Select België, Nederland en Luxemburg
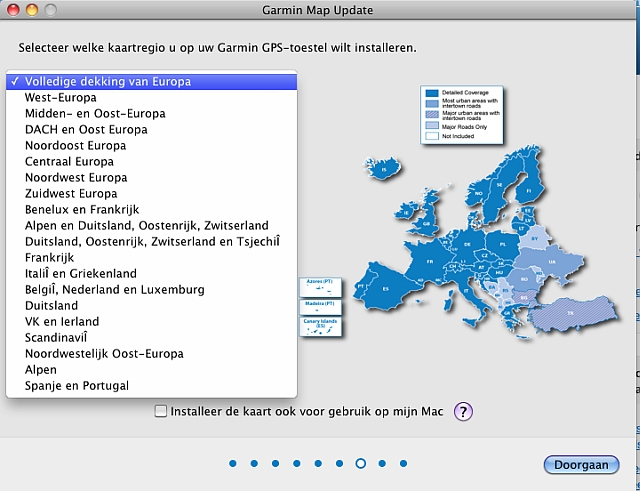Viewport: 640px width, 491px height. (151, 290)
